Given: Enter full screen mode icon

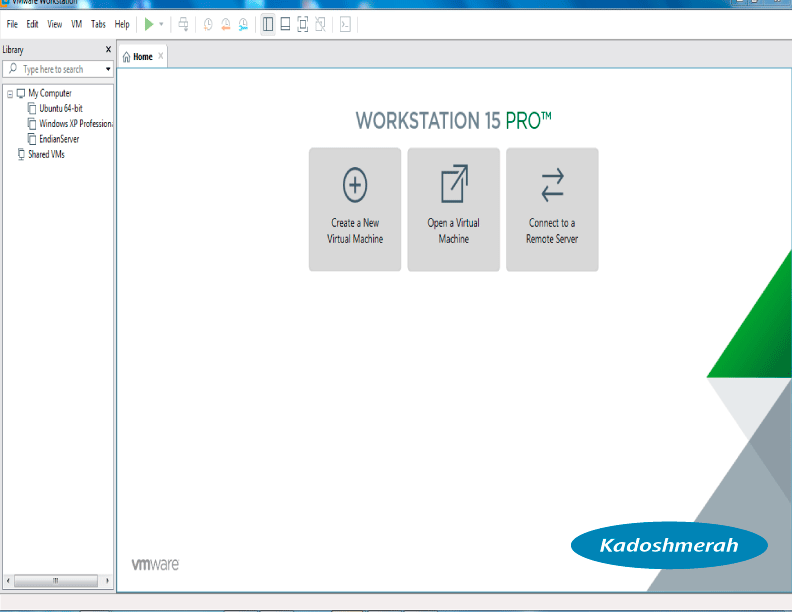Looking at the screenshot, I should click(303, 24).
